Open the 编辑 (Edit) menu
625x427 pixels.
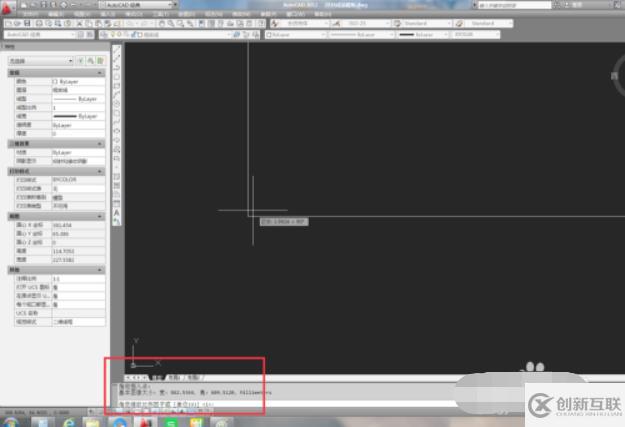[x=56, y=14]
